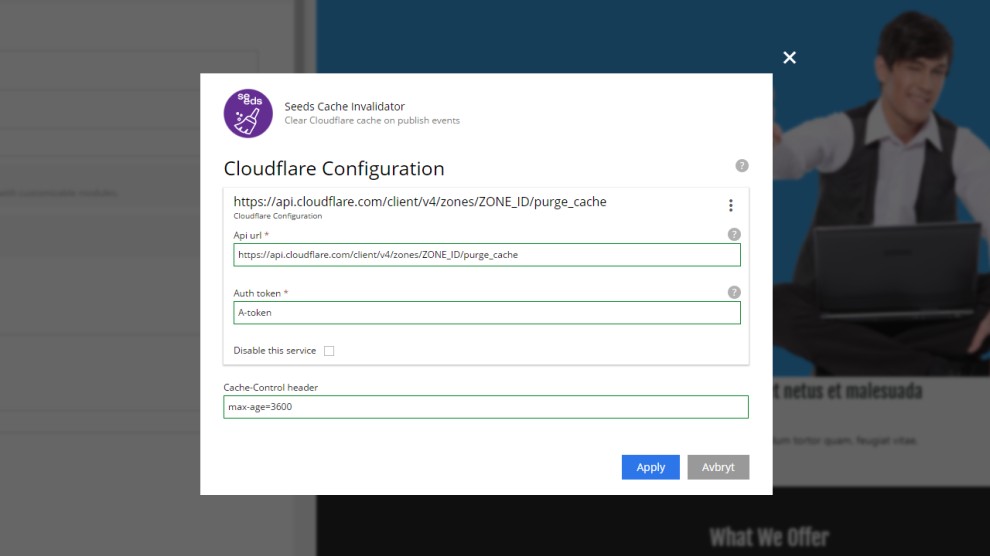Click the Disable this service label
The width and height of the screenshot is (990, 556).
pos(275,351)
